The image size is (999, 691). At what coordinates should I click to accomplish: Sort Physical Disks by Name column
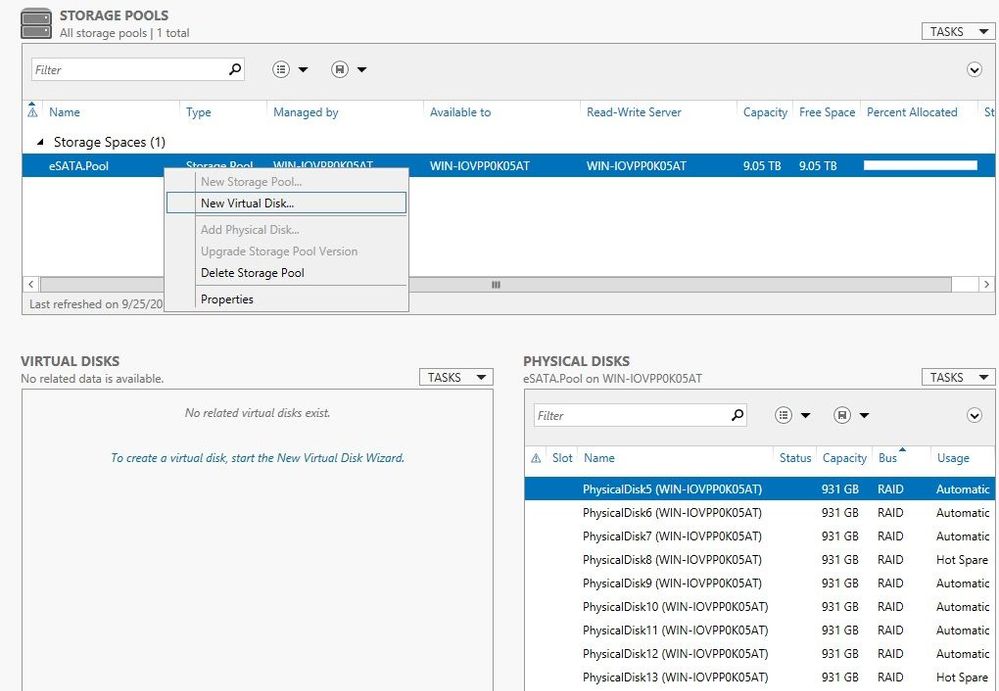point(599,458)
